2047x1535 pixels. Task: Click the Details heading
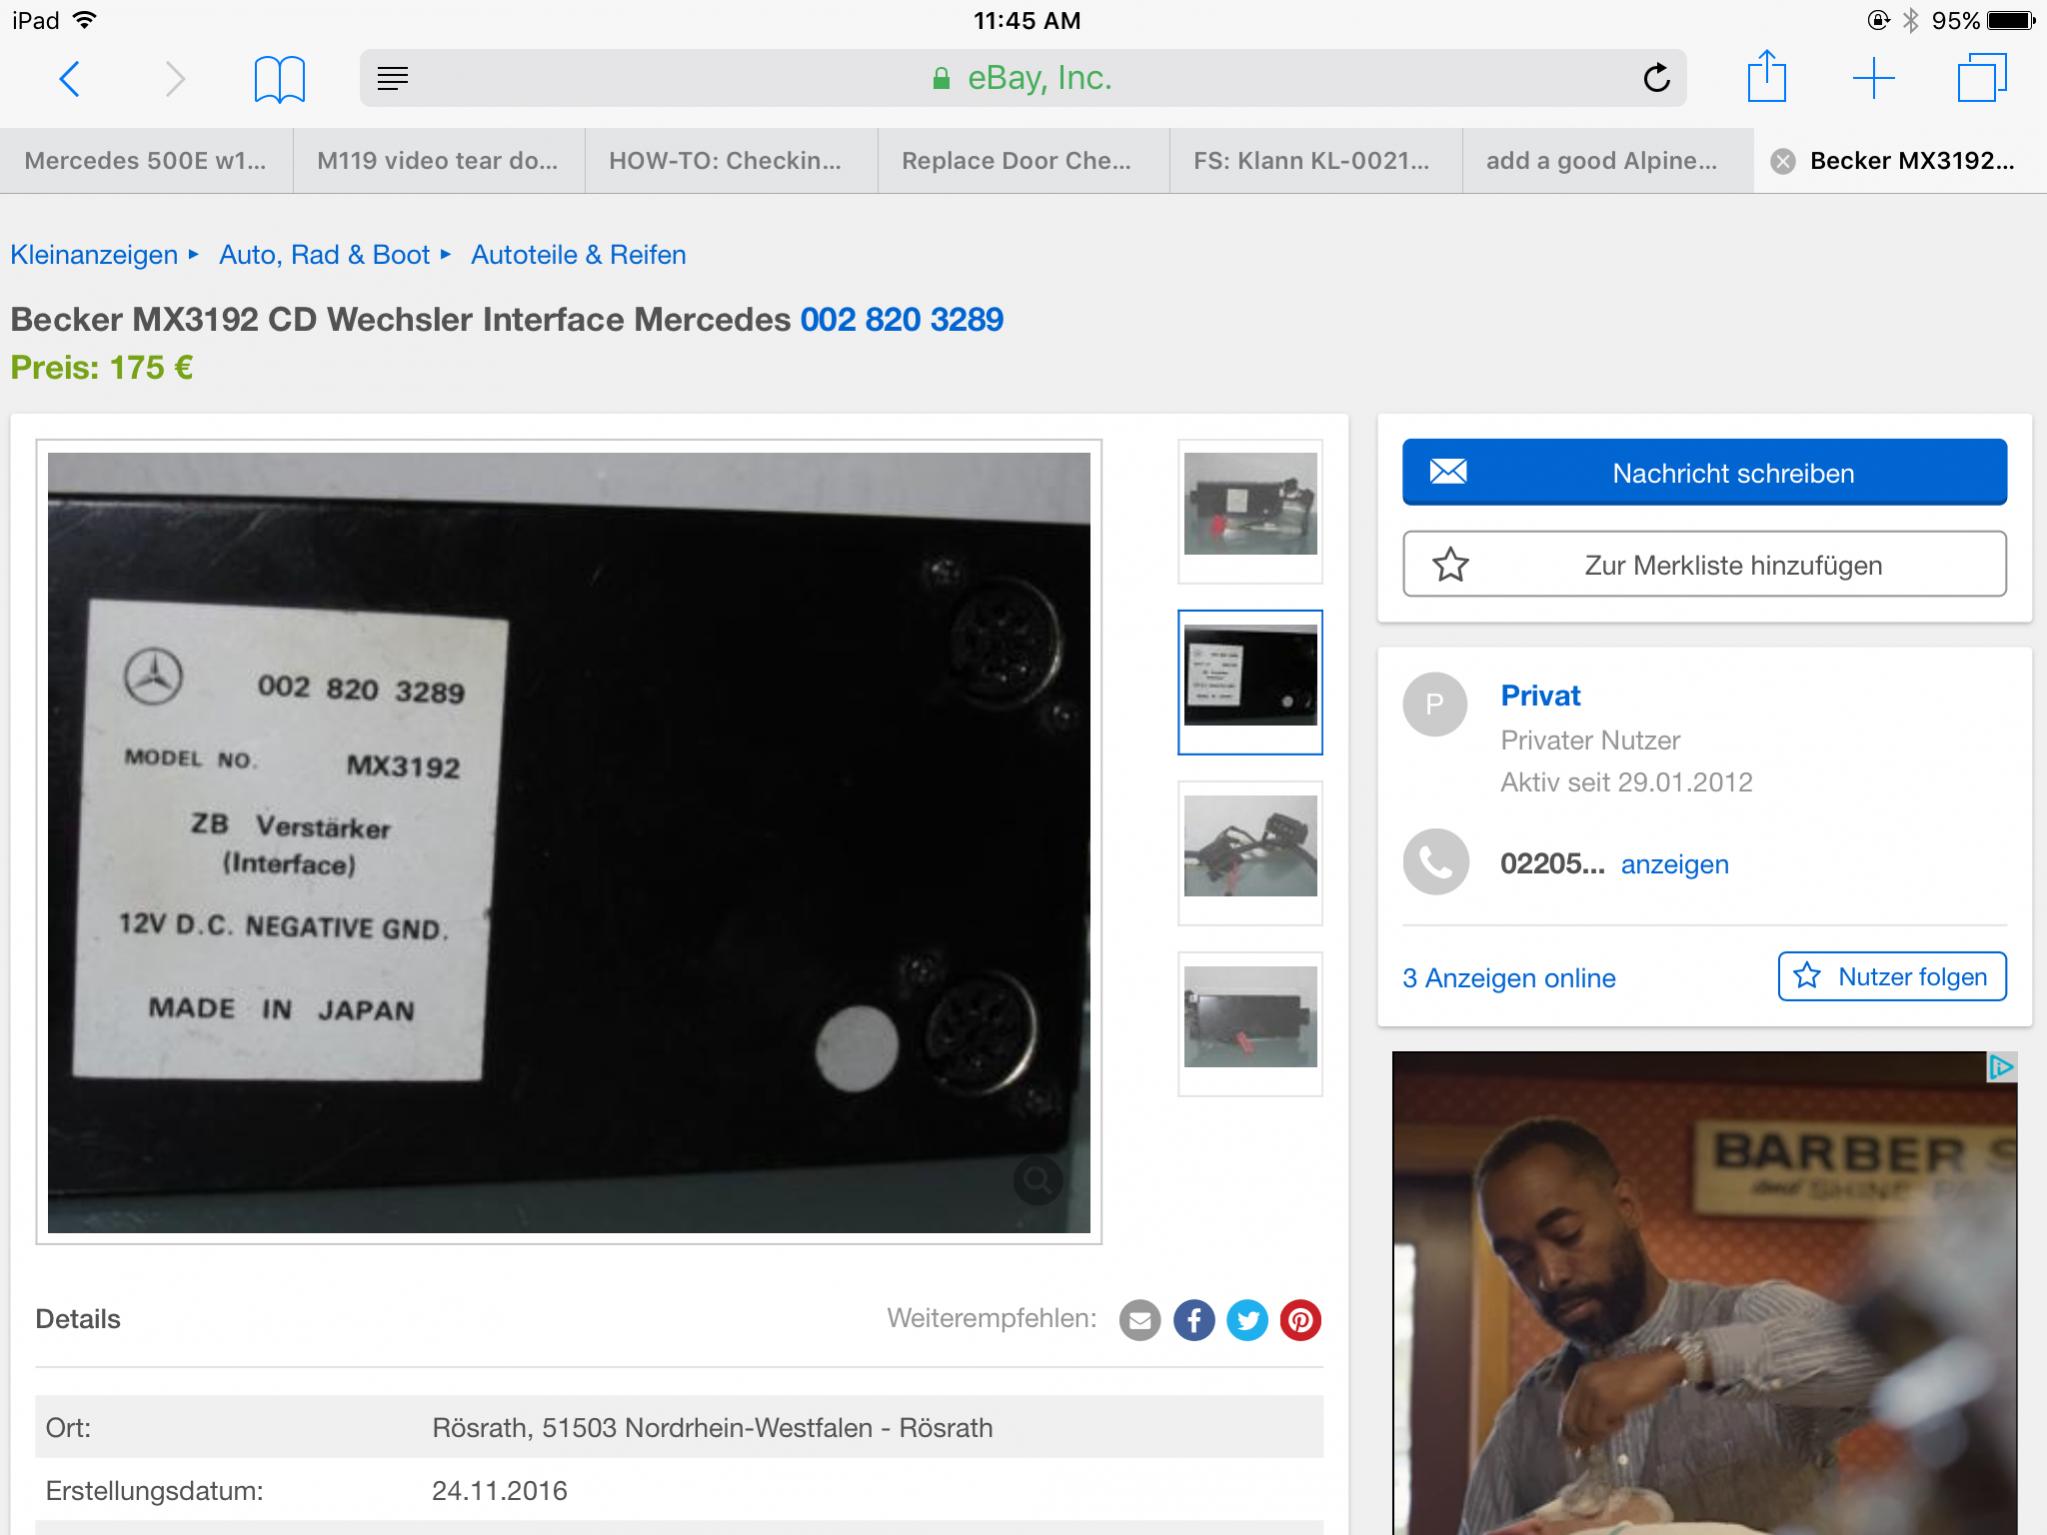point(78,1319)
